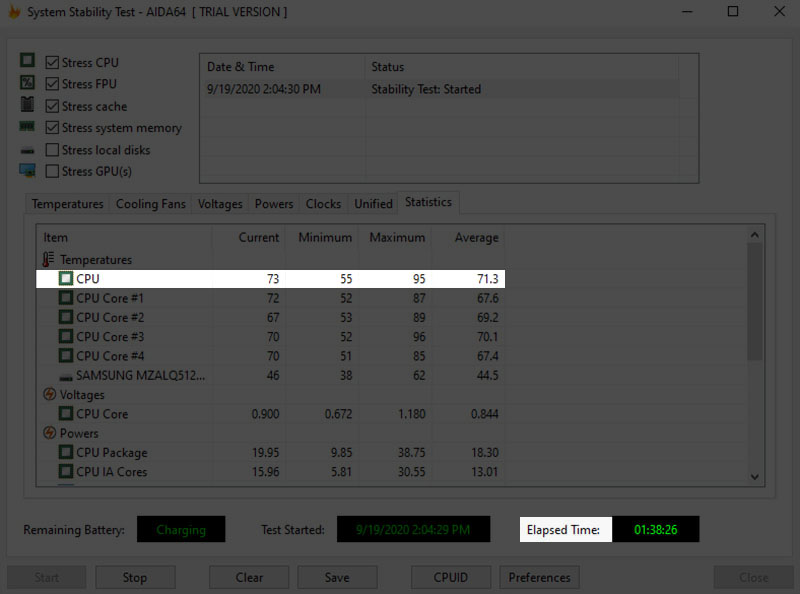Screen dimensions: 800x594
Task: Open CPUID via its button
Action: (451, 577)
